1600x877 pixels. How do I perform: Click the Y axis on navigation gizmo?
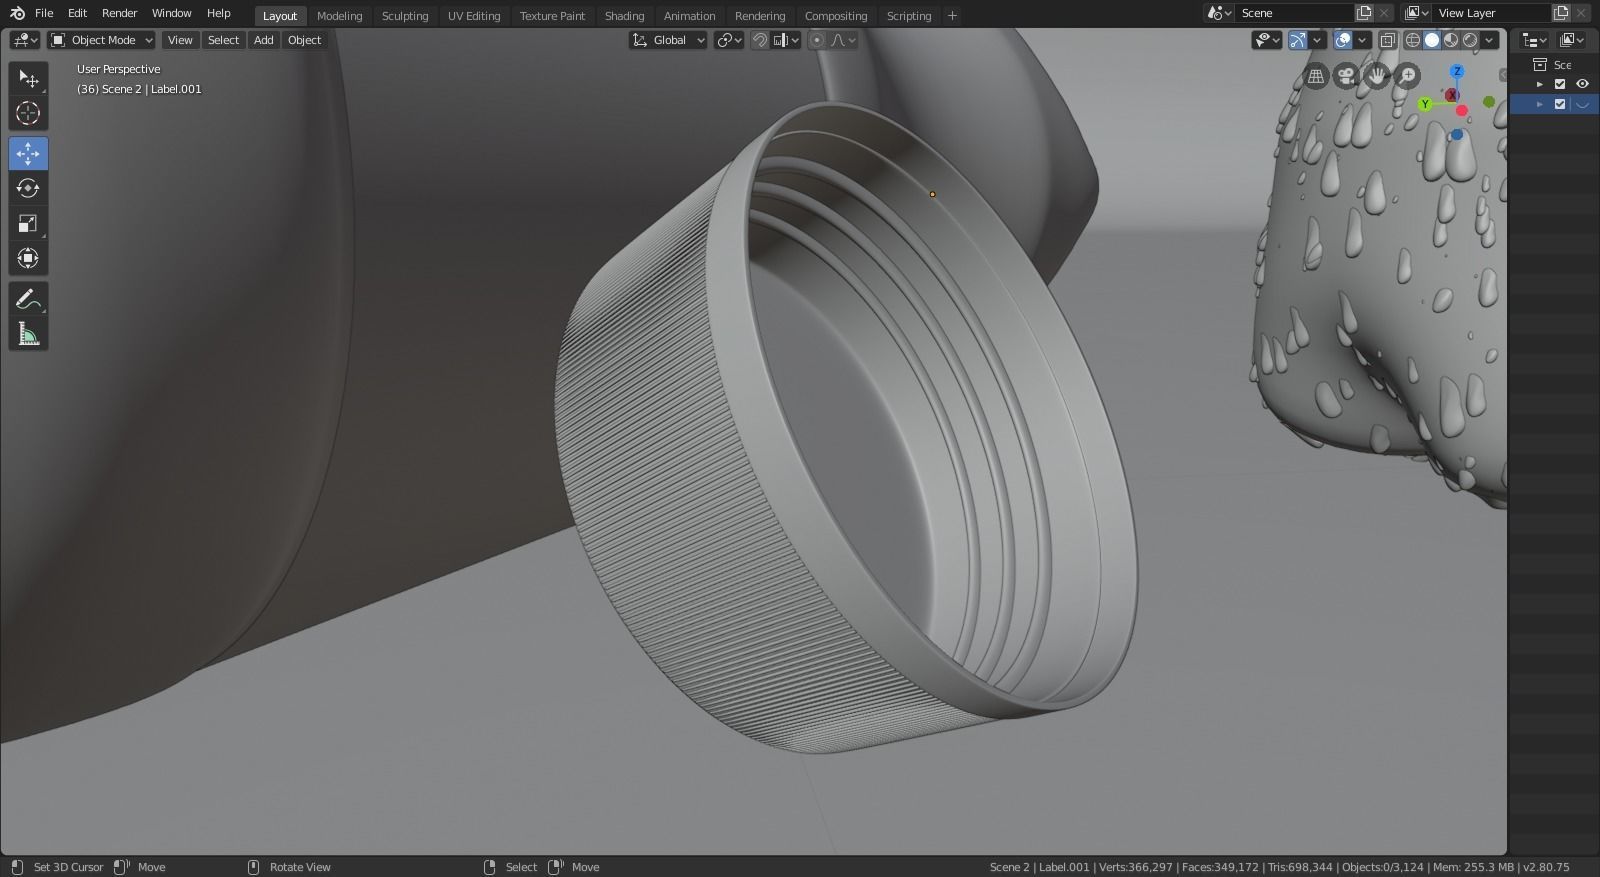(x=1425, y=104)
